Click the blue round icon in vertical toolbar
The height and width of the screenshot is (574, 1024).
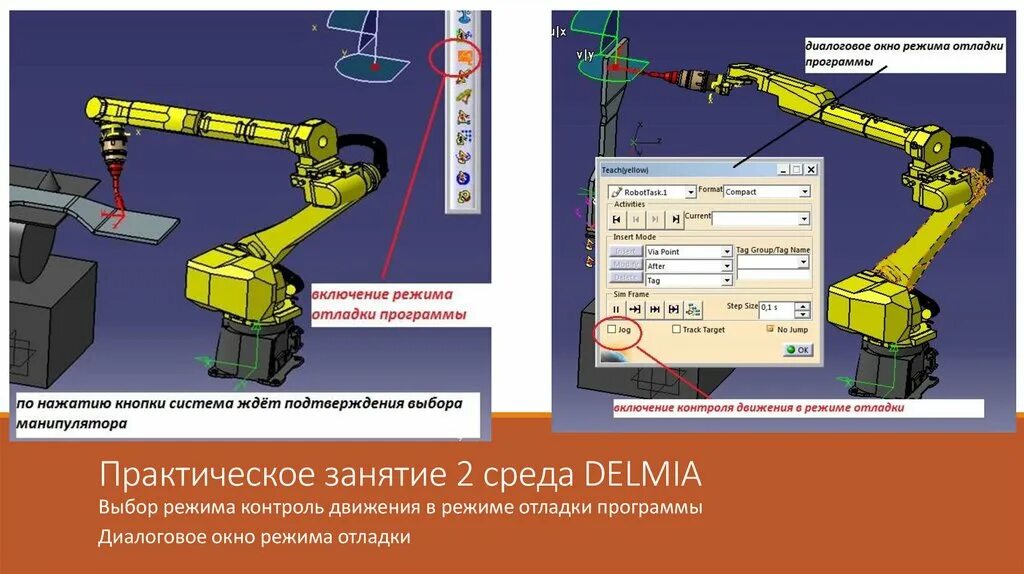(464, 178)
